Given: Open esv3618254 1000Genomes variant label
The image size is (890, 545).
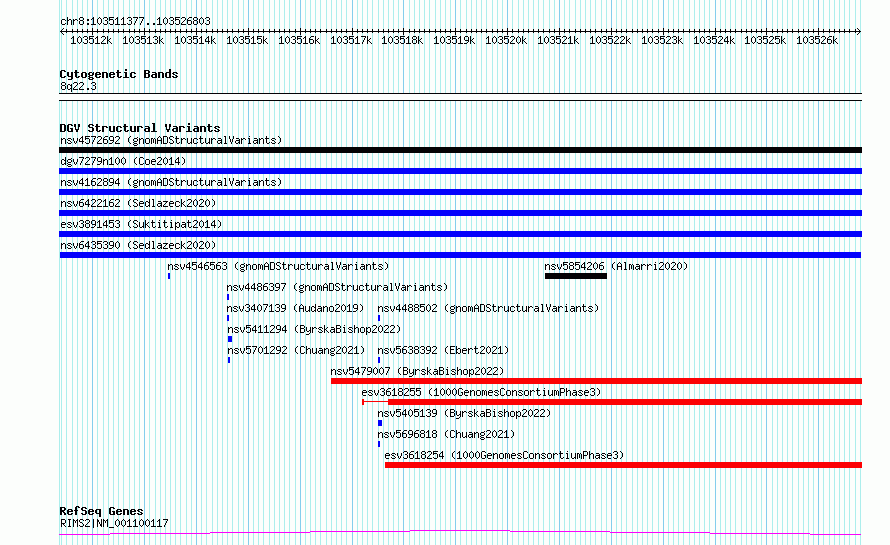Looking at the screenshot, I should point(504,455).
